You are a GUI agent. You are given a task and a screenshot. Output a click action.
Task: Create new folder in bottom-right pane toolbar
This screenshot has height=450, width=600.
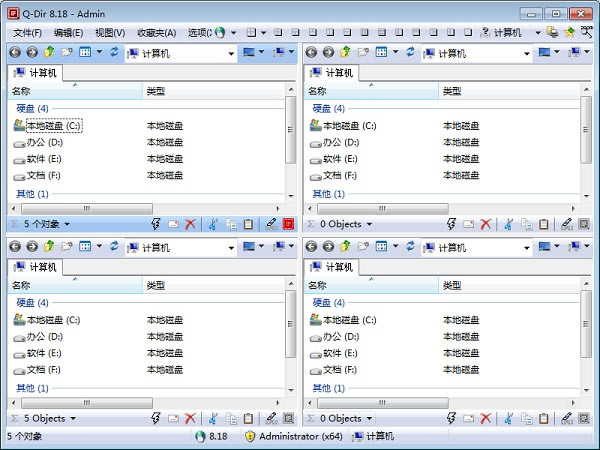pos(362,246)
